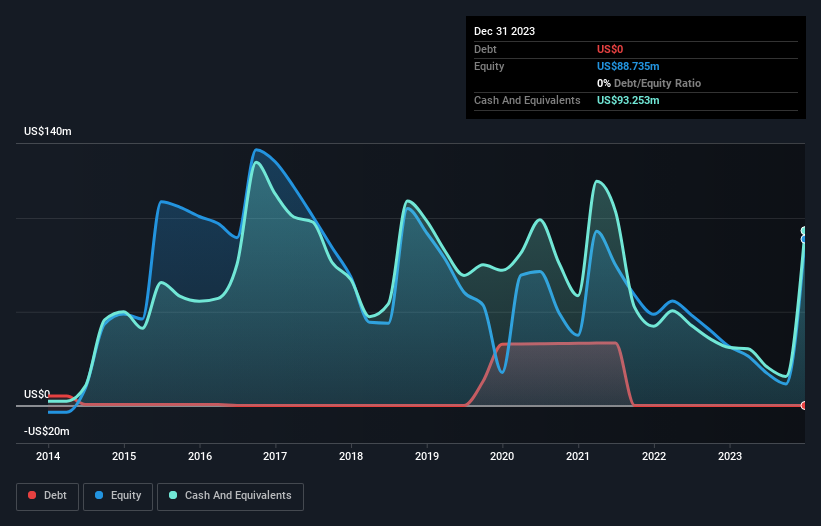Toggle the Equity legend button
Viewport: 821px width, 526px height.
(x=118, y=496)
